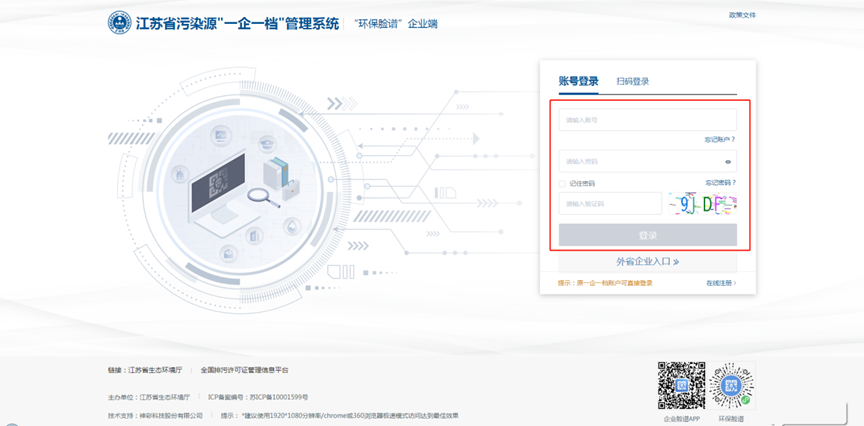Open 在线注册 link

coord(720,283)
